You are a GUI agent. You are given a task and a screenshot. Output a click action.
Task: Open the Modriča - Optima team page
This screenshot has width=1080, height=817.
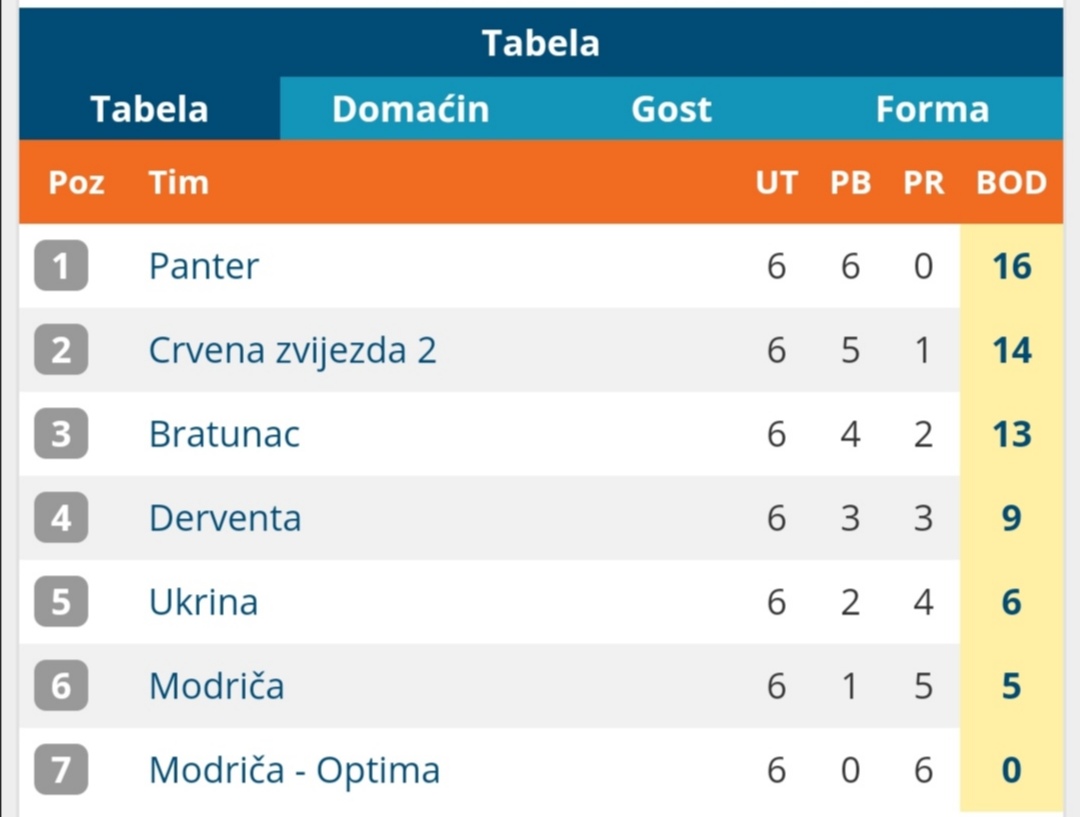(294, 770)
